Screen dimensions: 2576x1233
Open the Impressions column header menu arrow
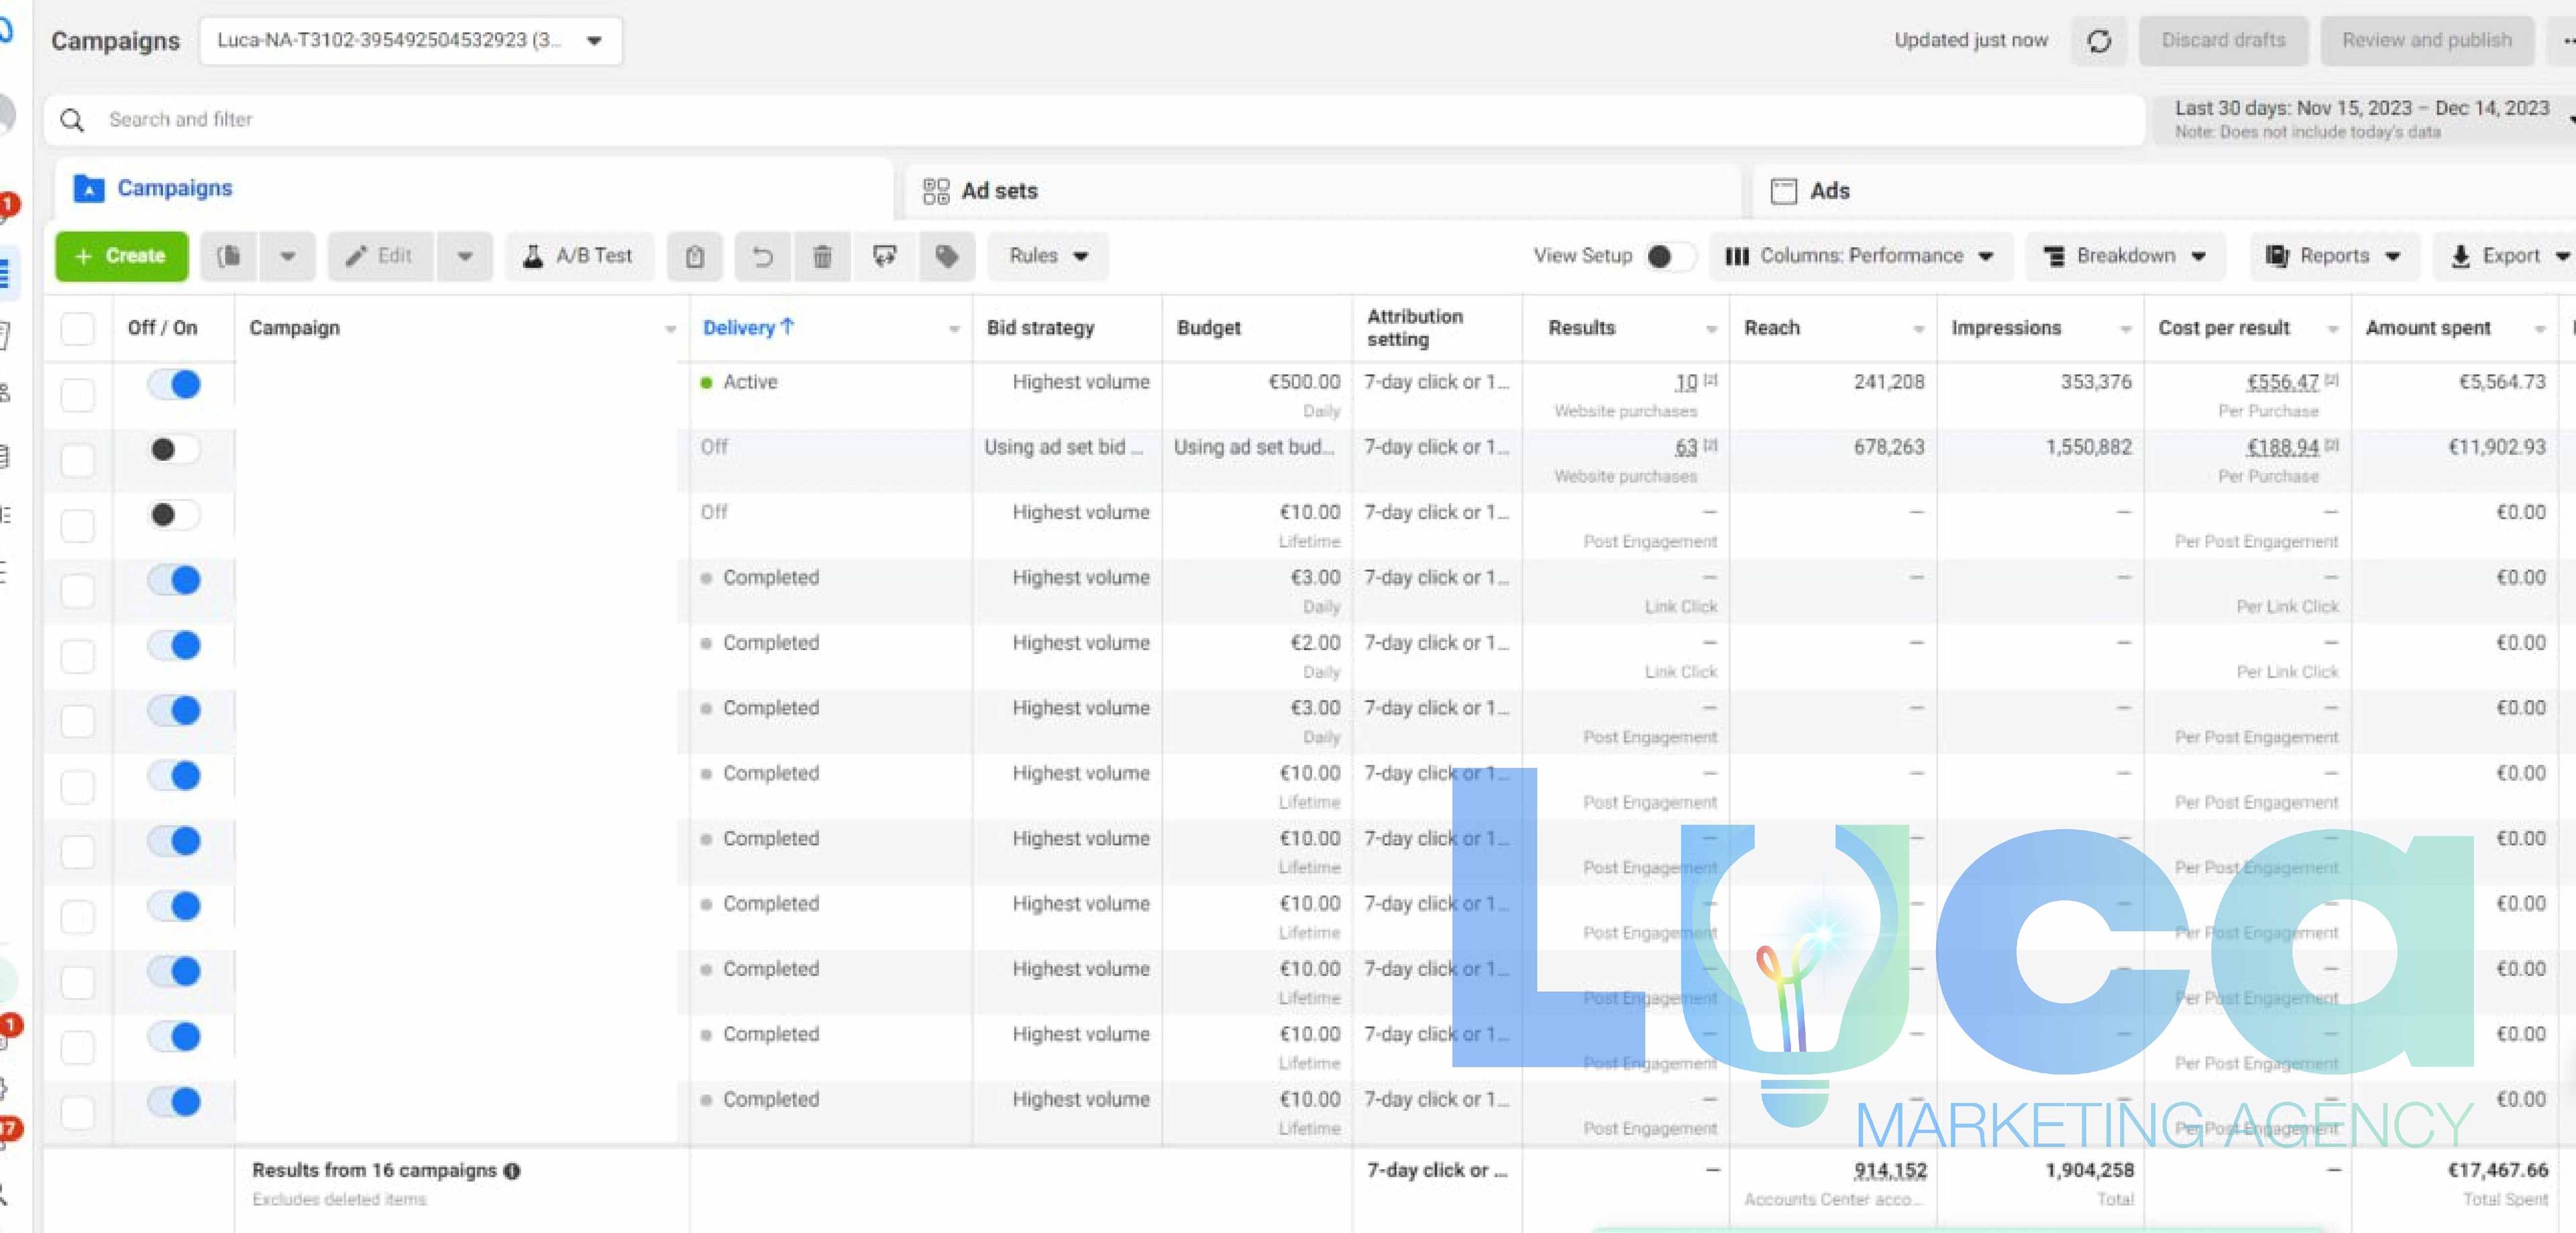[2125, 328]
